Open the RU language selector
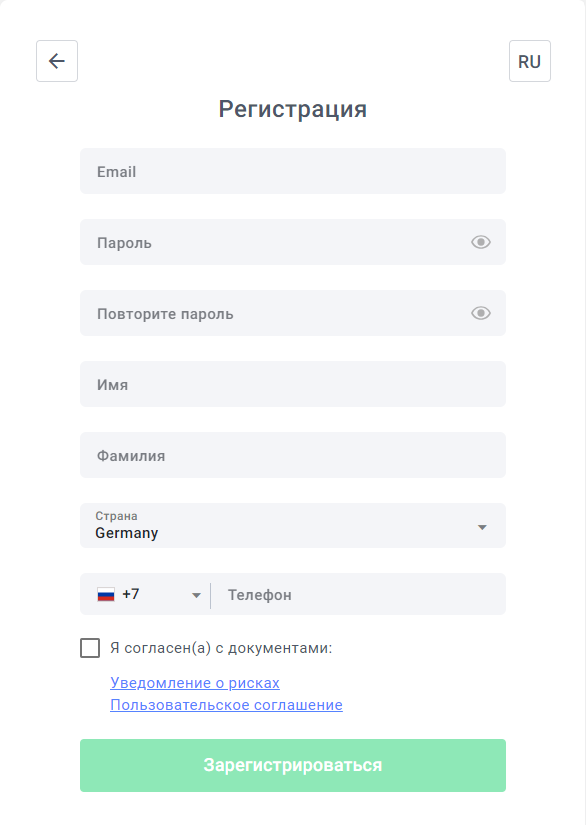 pos(530,61)
